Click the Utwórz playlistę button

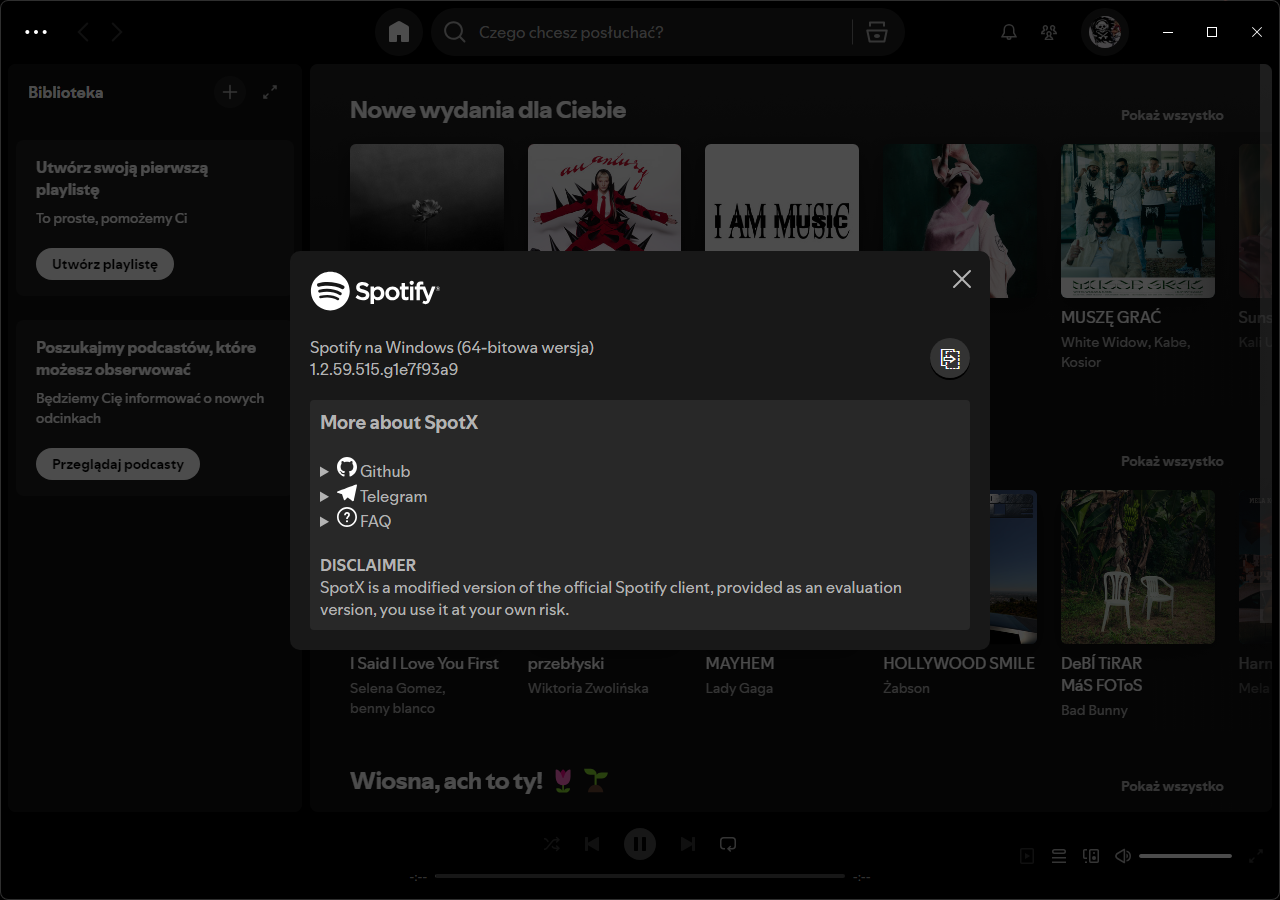105,264
